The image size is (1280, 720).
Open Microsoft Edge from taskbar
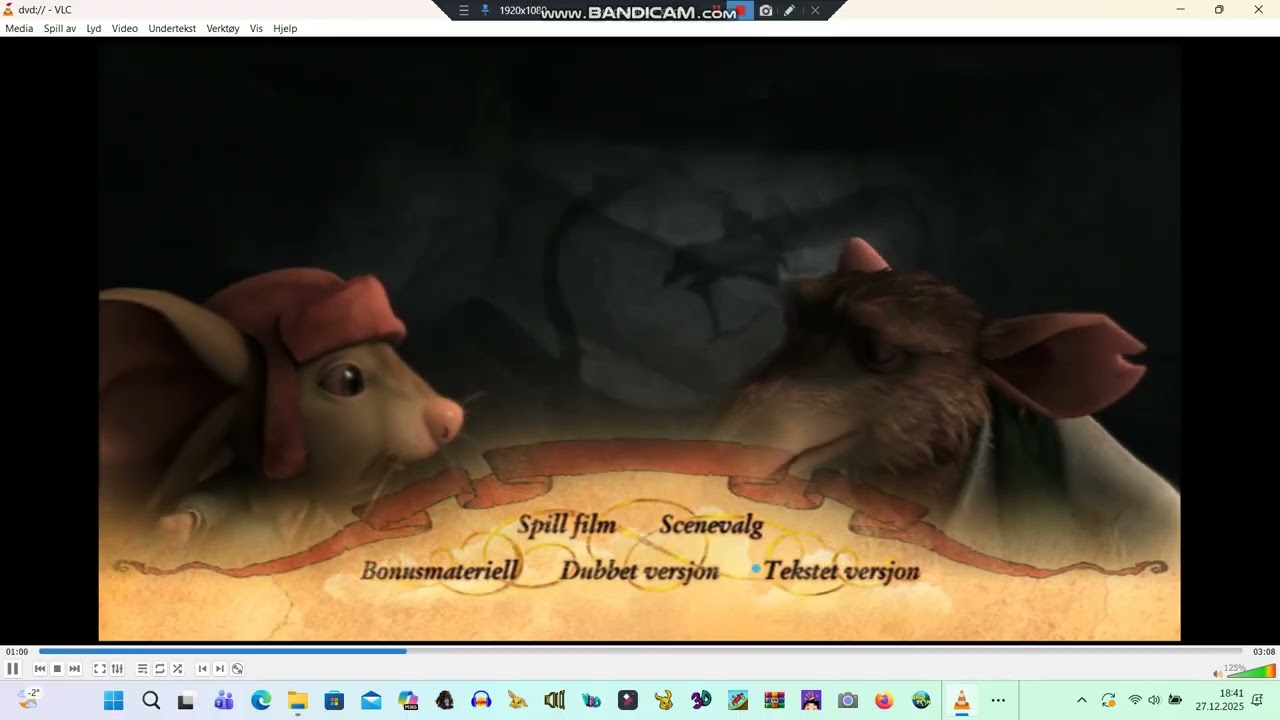click(x=261, y=700)
